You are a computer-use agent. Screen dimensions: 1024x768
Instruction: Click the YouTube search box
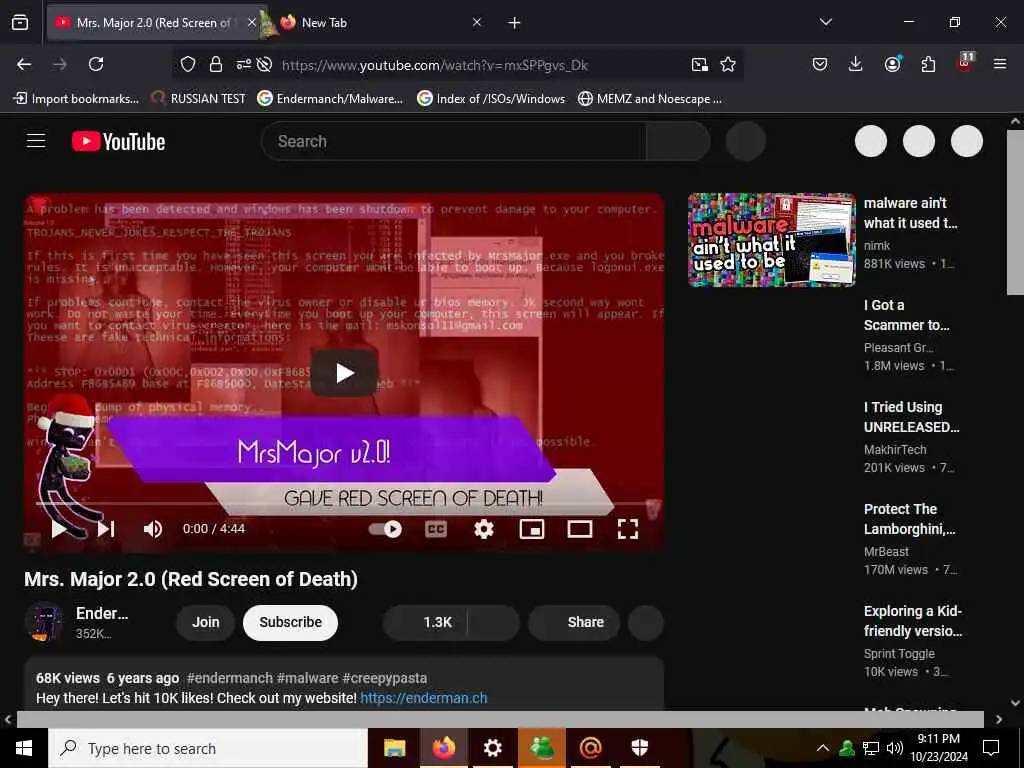coord(453,141)
